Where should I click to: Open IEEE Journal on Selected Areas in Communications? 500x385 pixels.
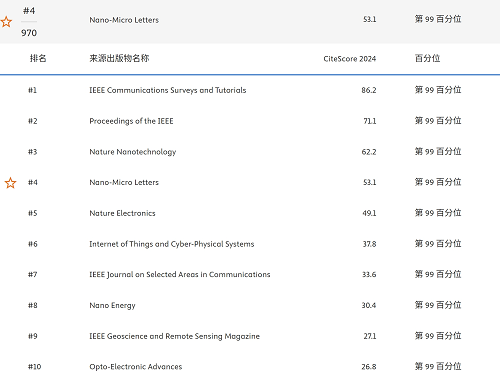click(180, 275)
